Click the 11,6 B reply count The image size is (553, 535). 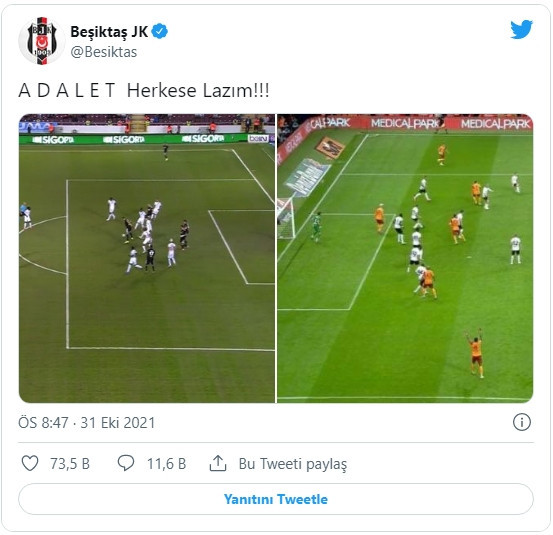(166, 464)
